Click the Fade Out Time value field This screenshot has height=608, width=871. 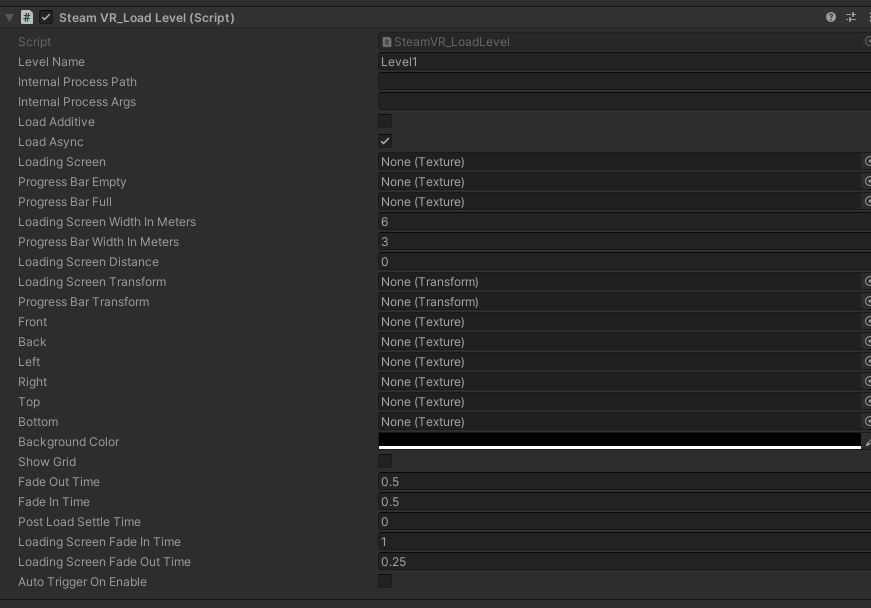coord(620,481)
